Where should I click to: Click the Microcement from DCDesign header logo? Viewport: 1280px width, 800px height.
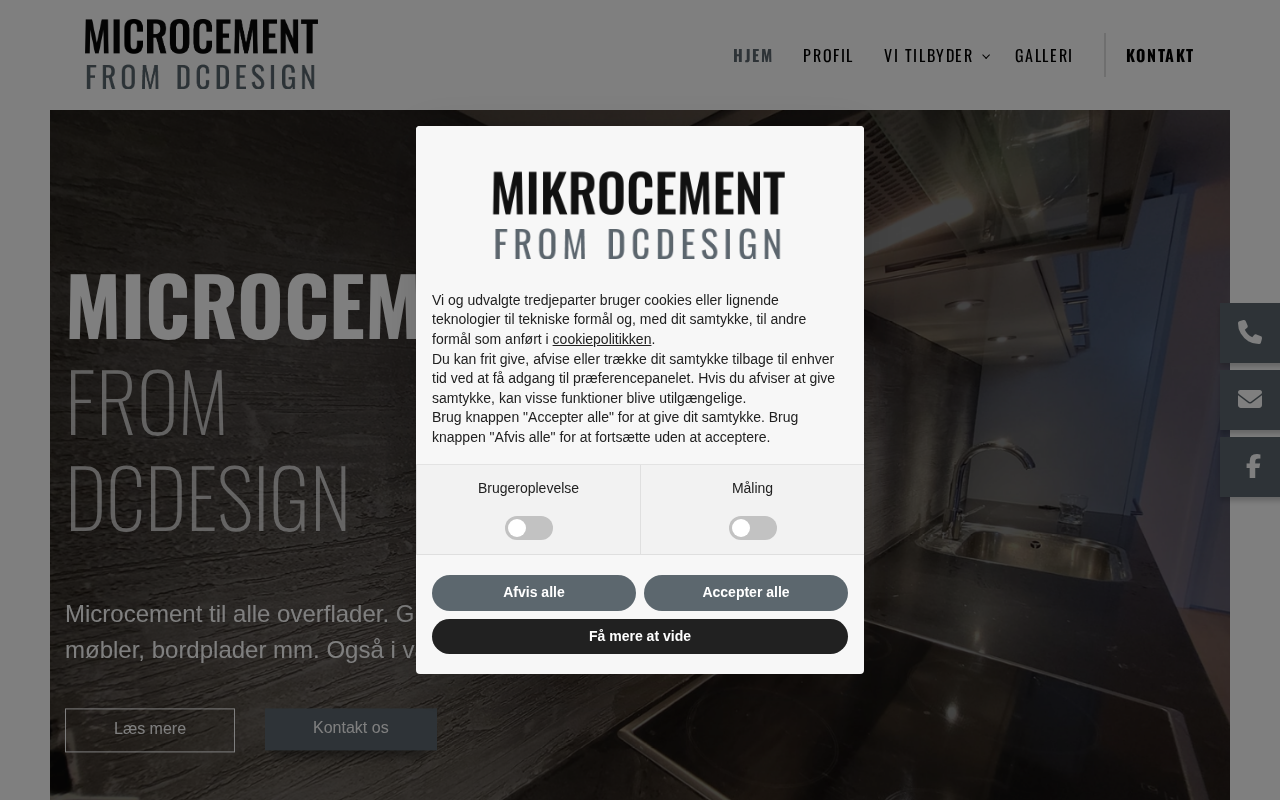point(201,54)
